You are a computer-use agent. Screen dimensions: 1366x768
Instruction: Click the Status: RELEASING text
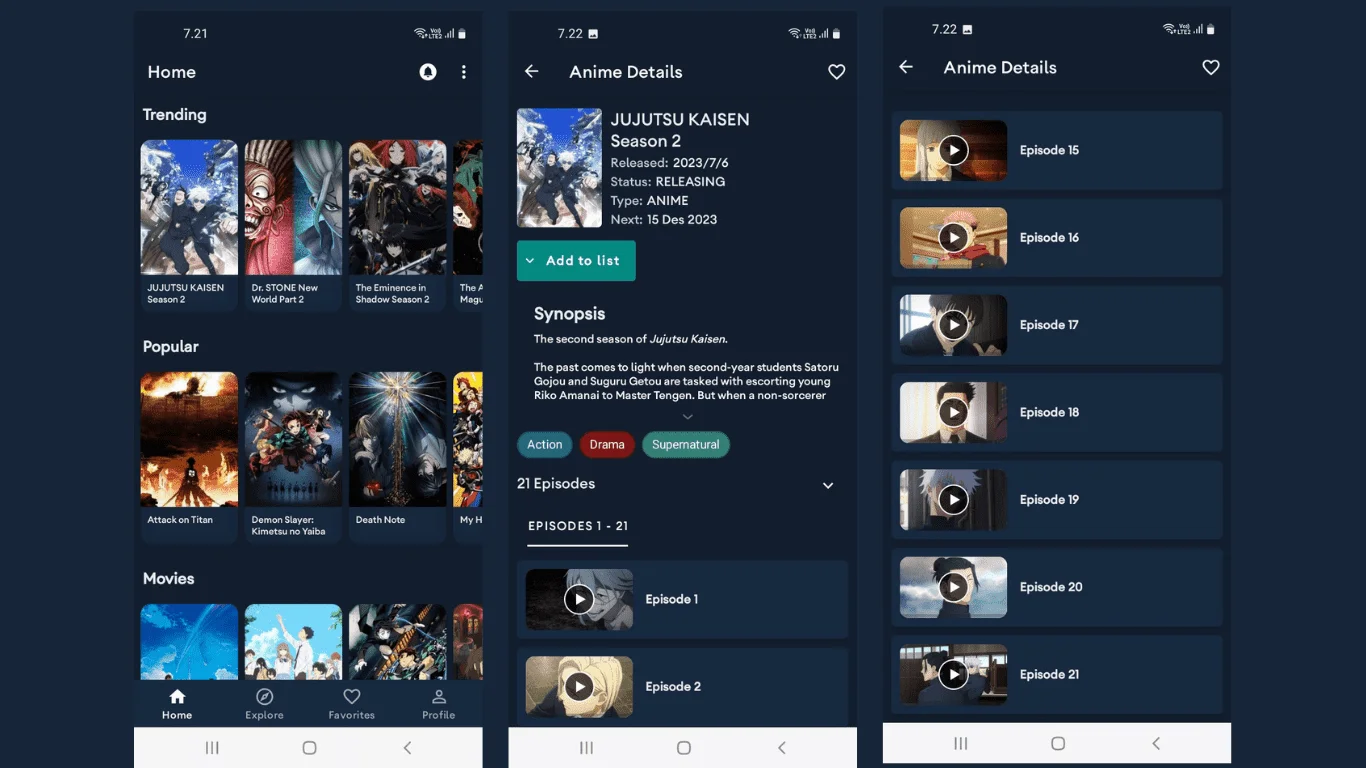point(668,182)
